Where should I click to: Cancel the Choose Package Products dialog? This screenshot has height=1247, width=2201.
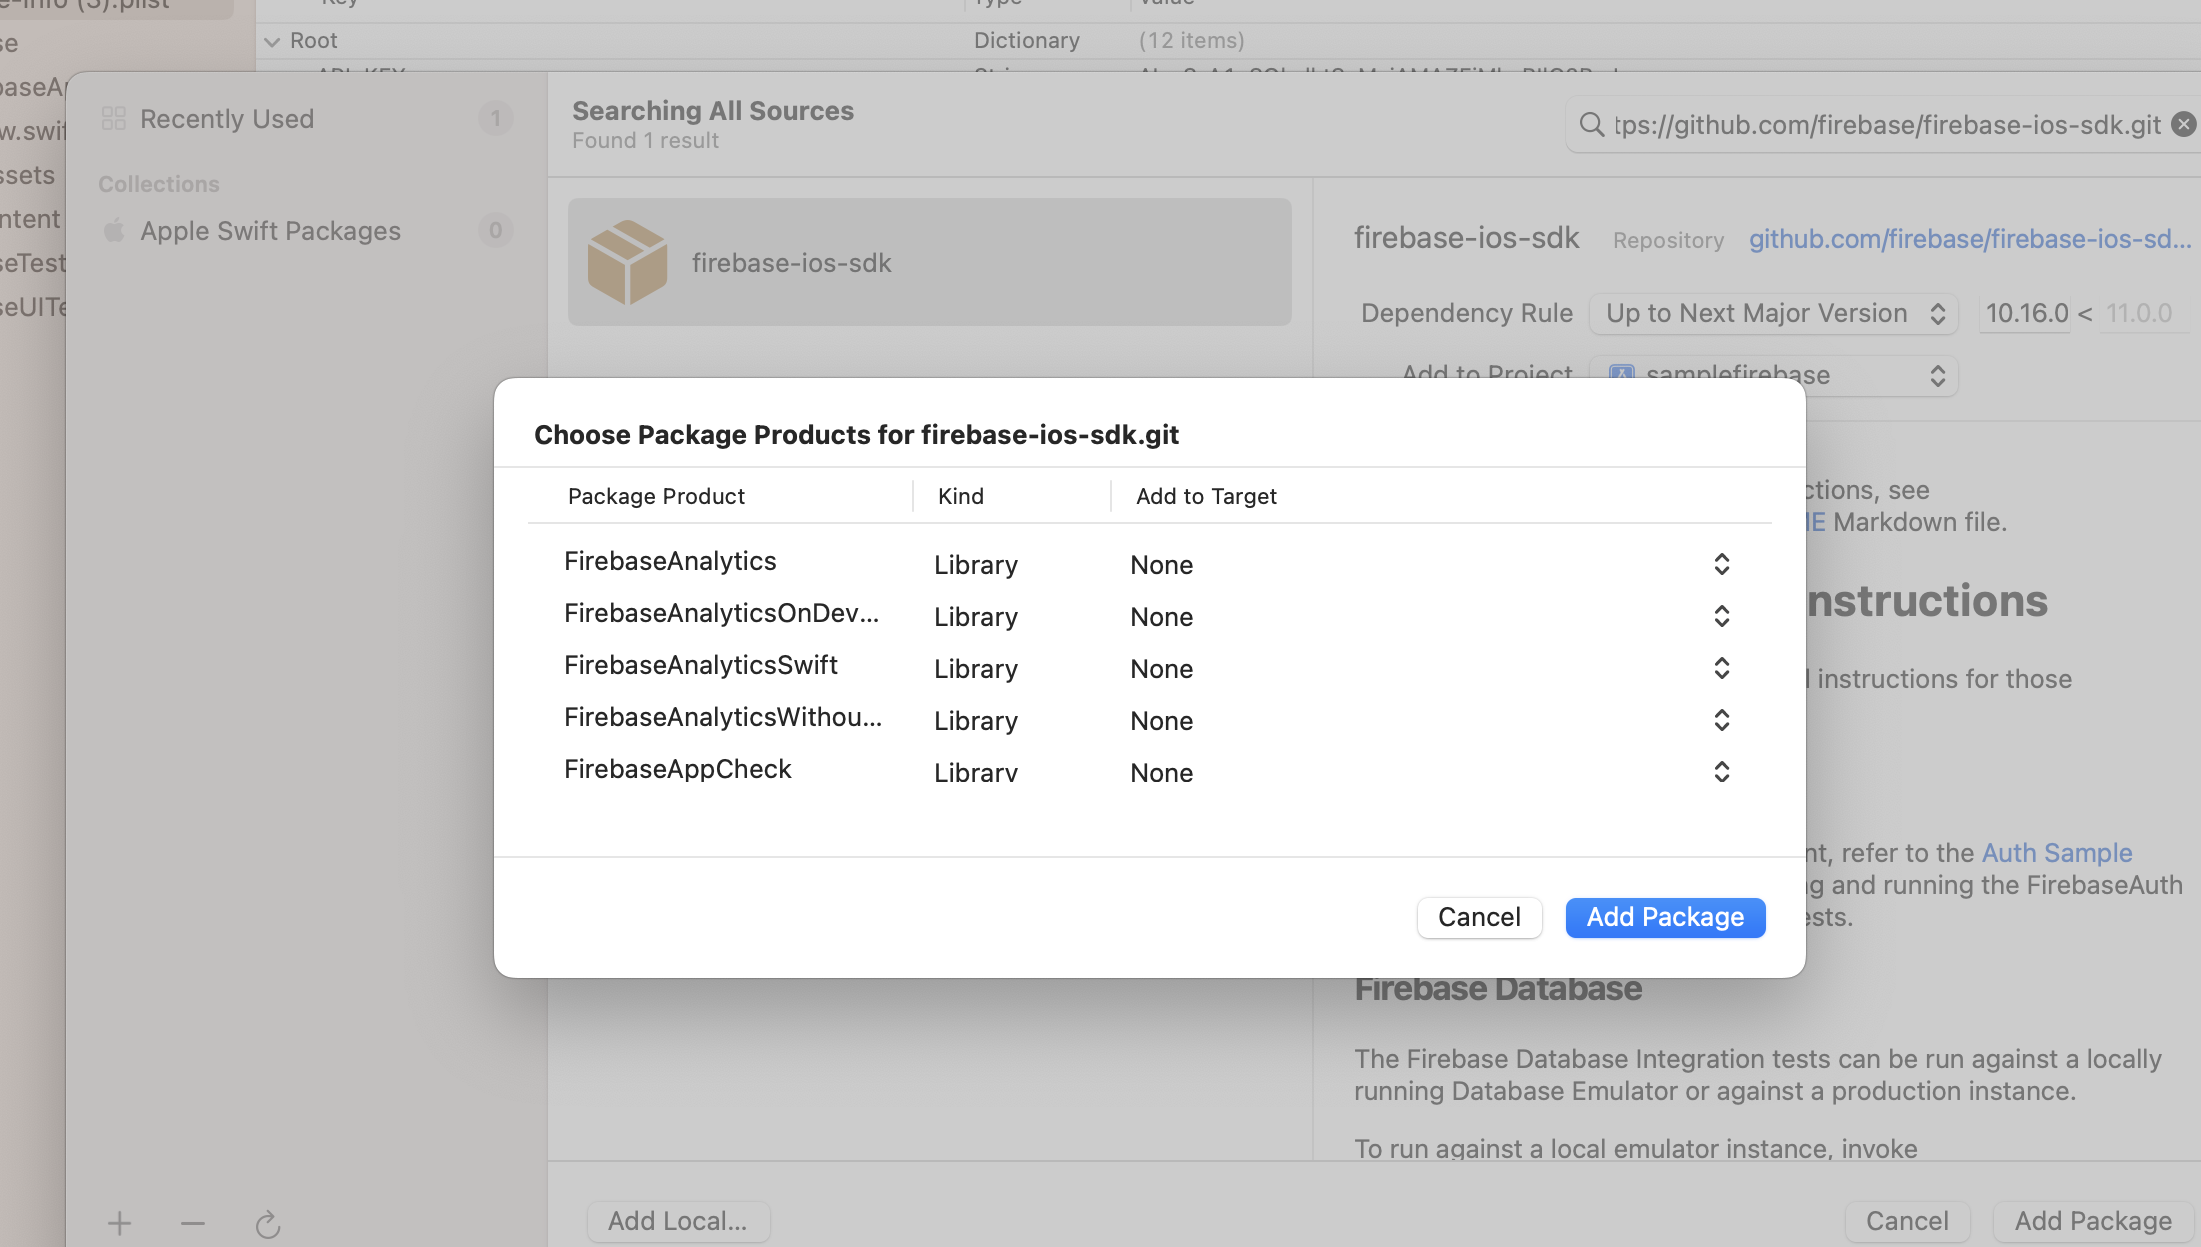click(x=1478, y=917)
